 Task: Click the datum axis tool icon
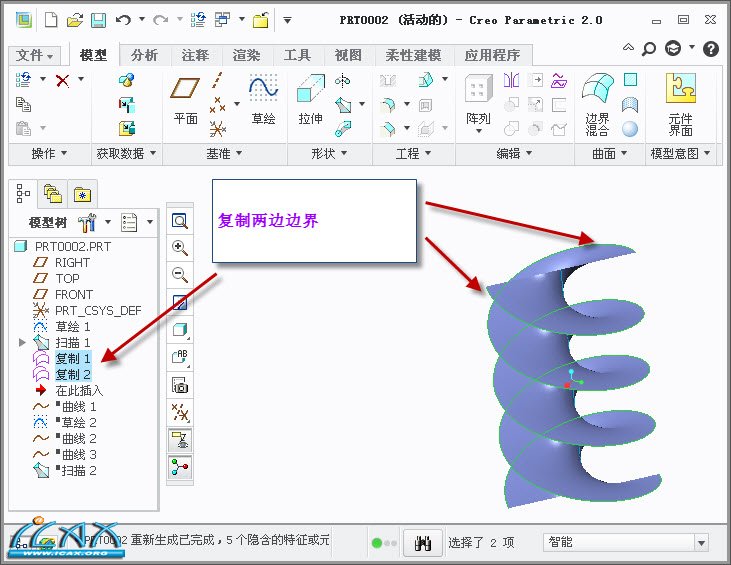[217, 80]
